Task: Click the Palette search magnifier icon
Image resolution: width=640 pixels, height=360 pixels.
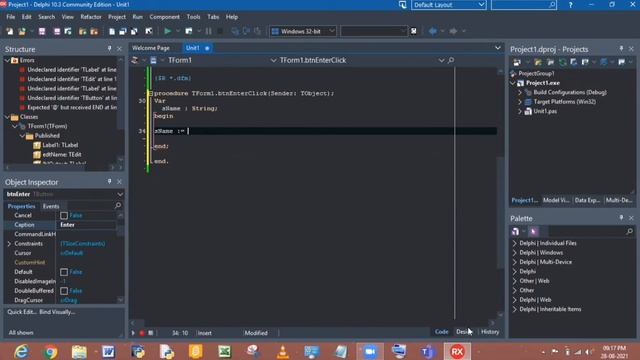Action: [629, 231]
